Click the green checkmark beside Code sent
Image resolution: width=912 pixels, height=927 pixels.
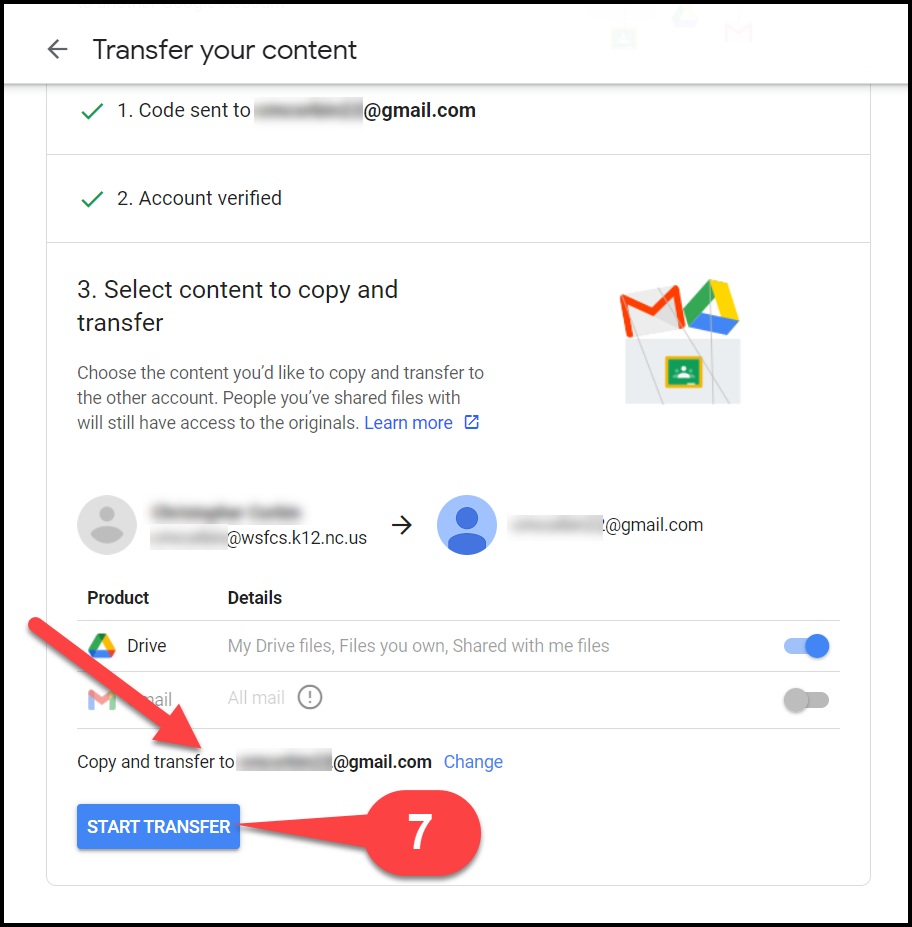[x=92, y=111]
